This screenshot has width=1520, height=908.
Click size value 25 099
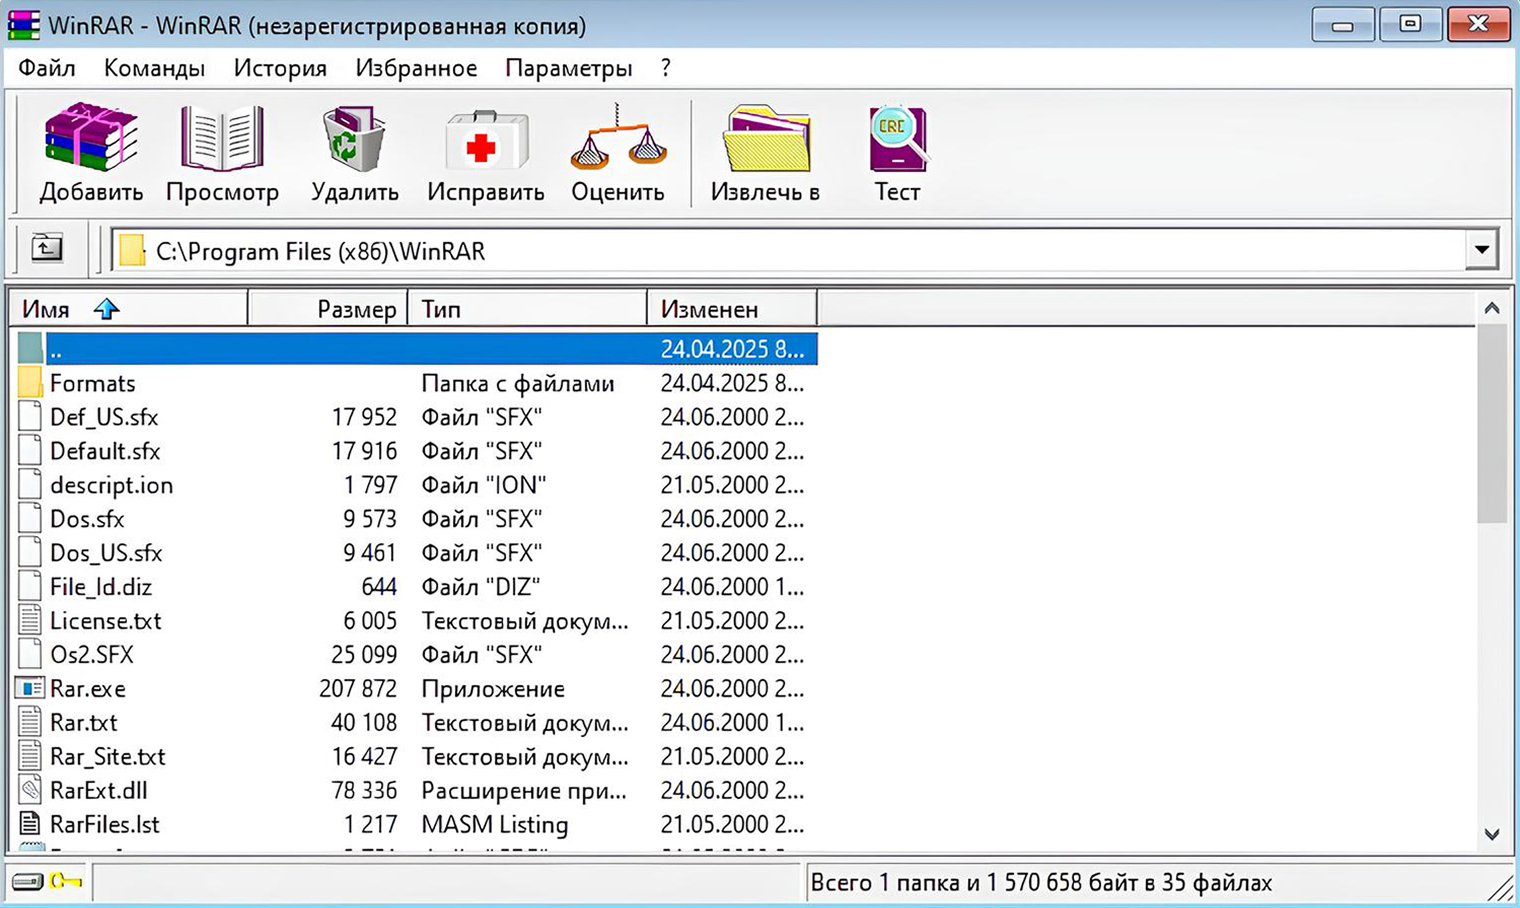tap(364, 655)
